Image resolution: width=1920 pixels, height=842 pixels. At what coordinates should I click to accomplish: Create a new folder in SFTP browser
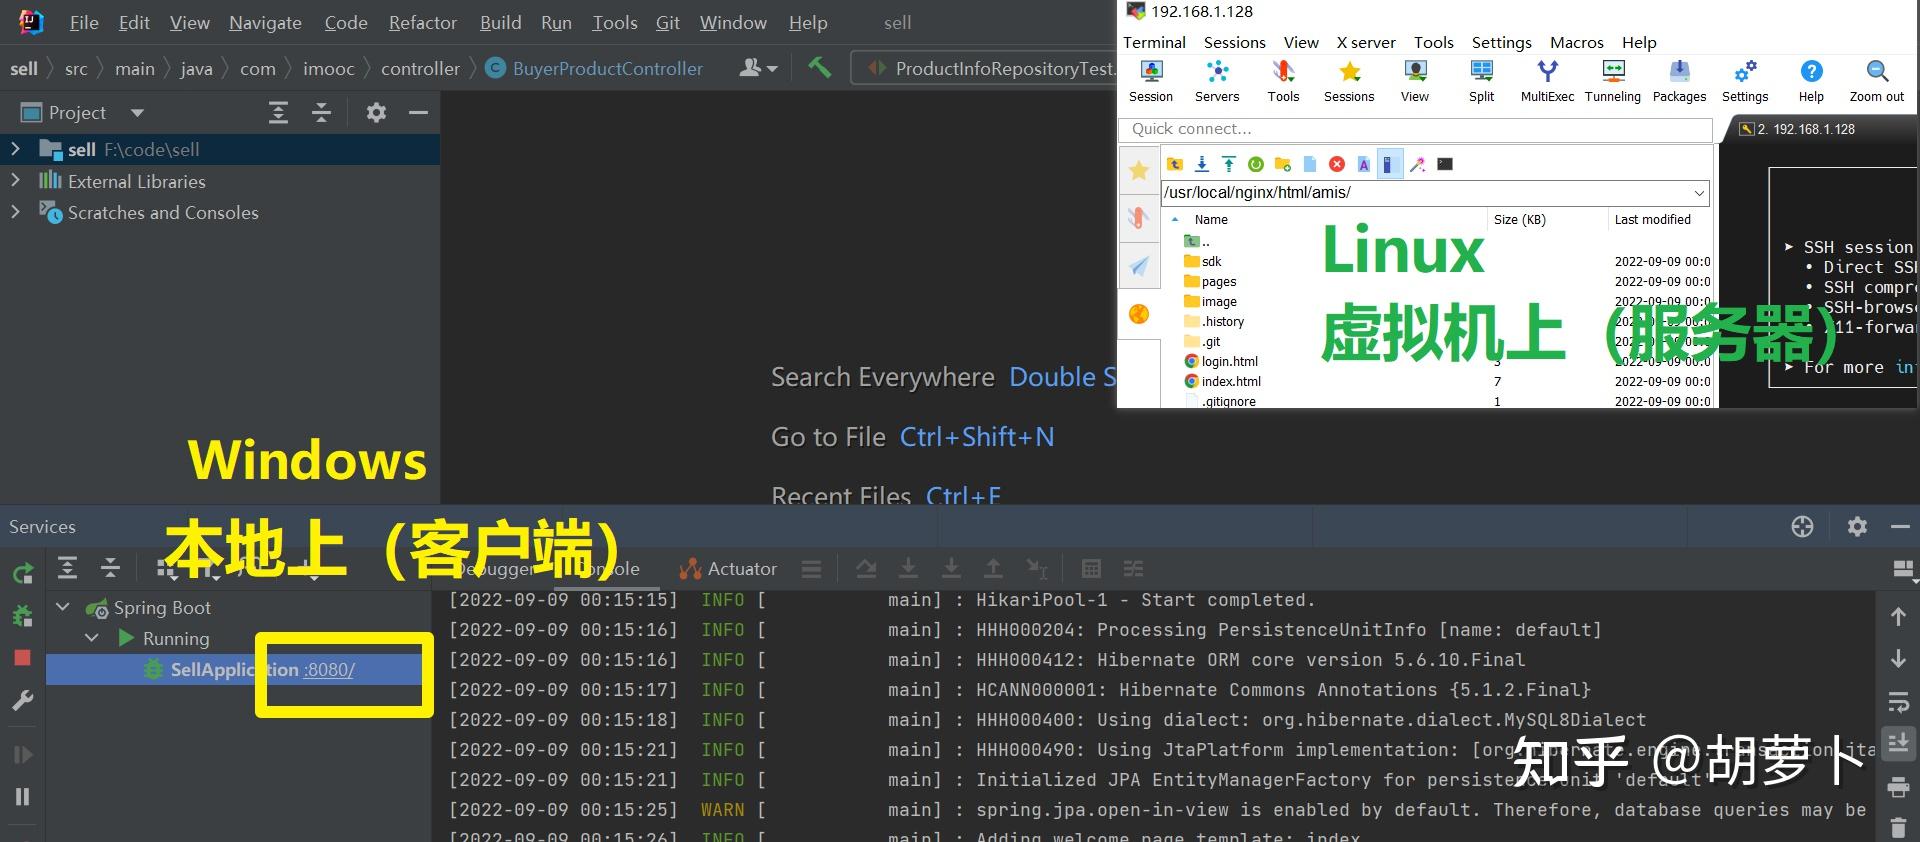(1283, 164)
